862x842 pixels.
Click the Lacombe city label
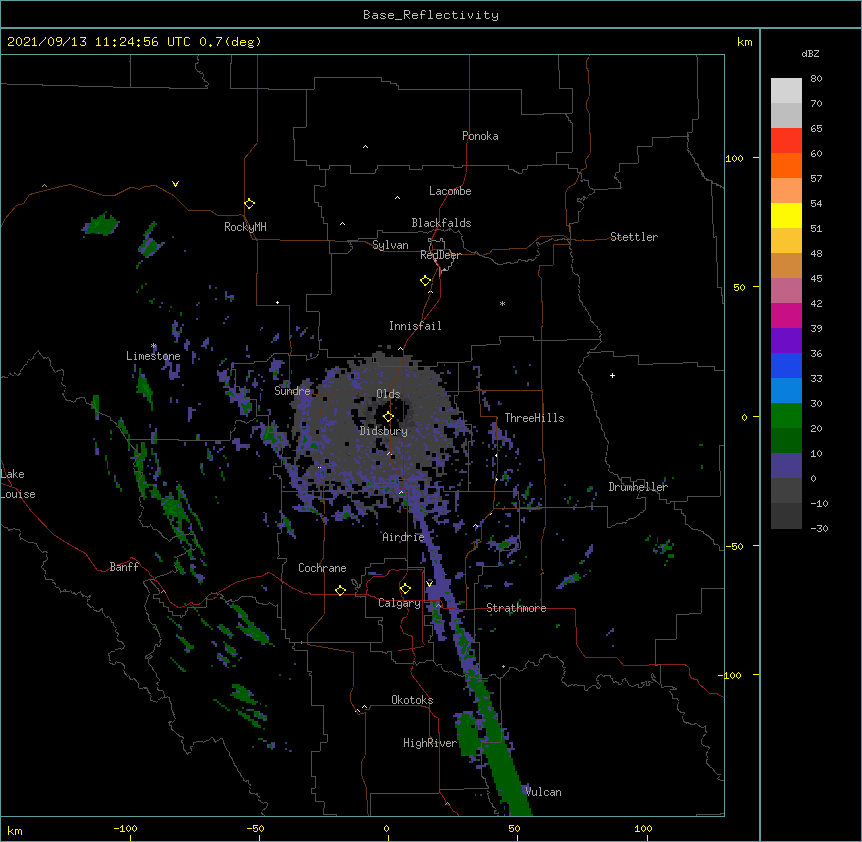coord(450,191)
